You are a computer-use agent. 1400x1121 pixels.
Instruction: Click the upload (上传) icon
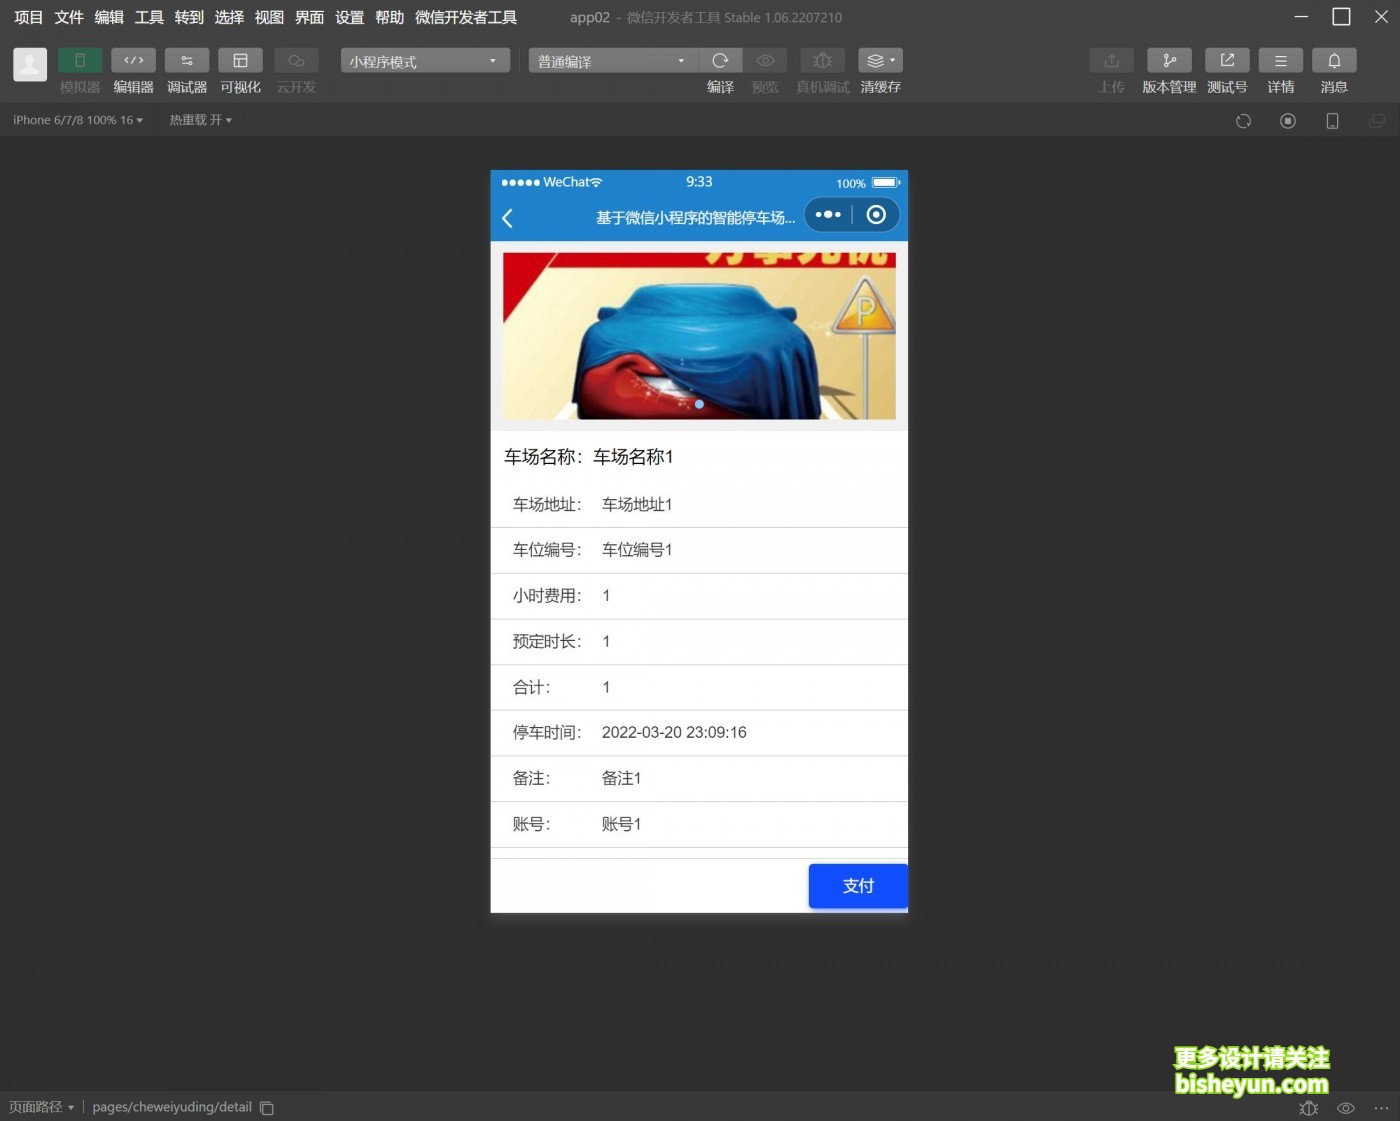(x=1111, y=61)
